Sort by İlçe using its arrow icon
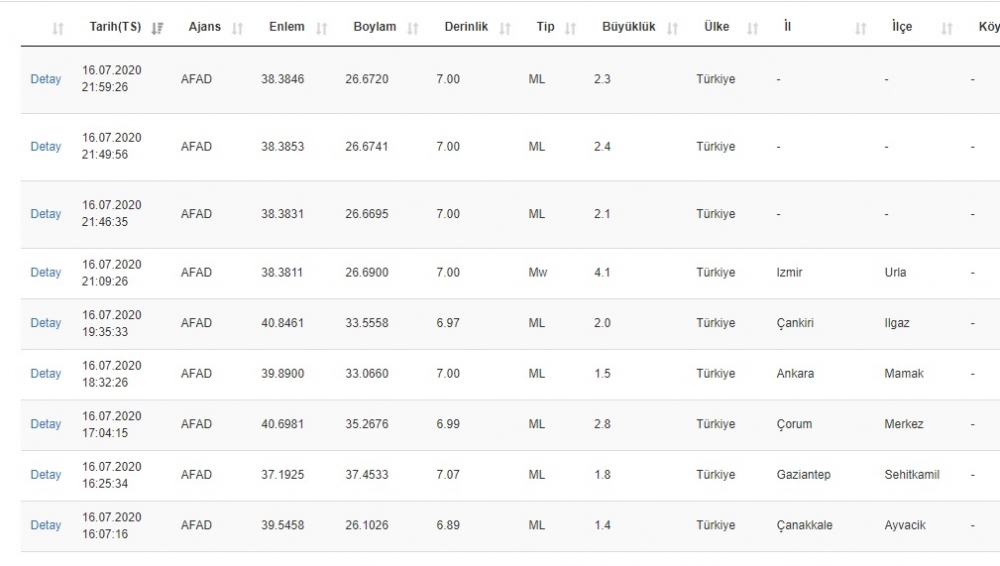 946,29
